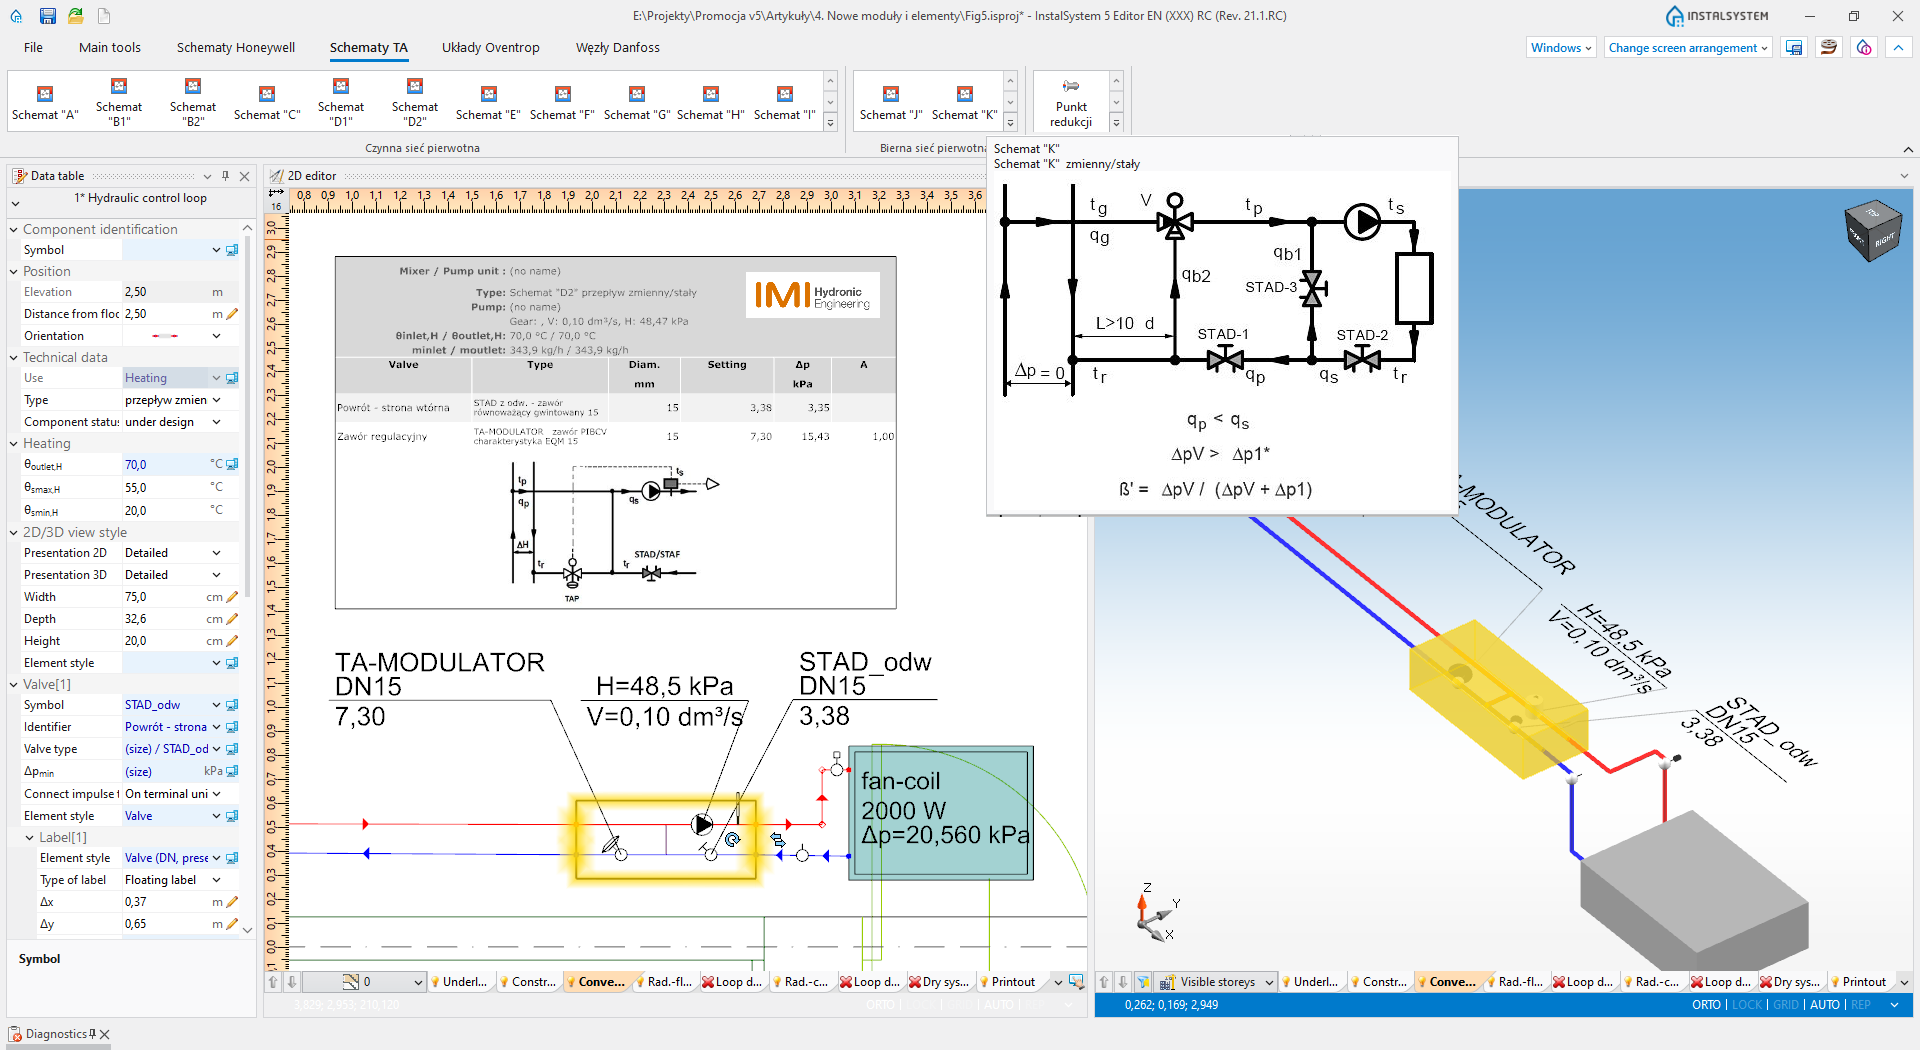Toggle REP mode in 3D view status bar
The image size is (1920, 1050).
pos(1861,1005)
